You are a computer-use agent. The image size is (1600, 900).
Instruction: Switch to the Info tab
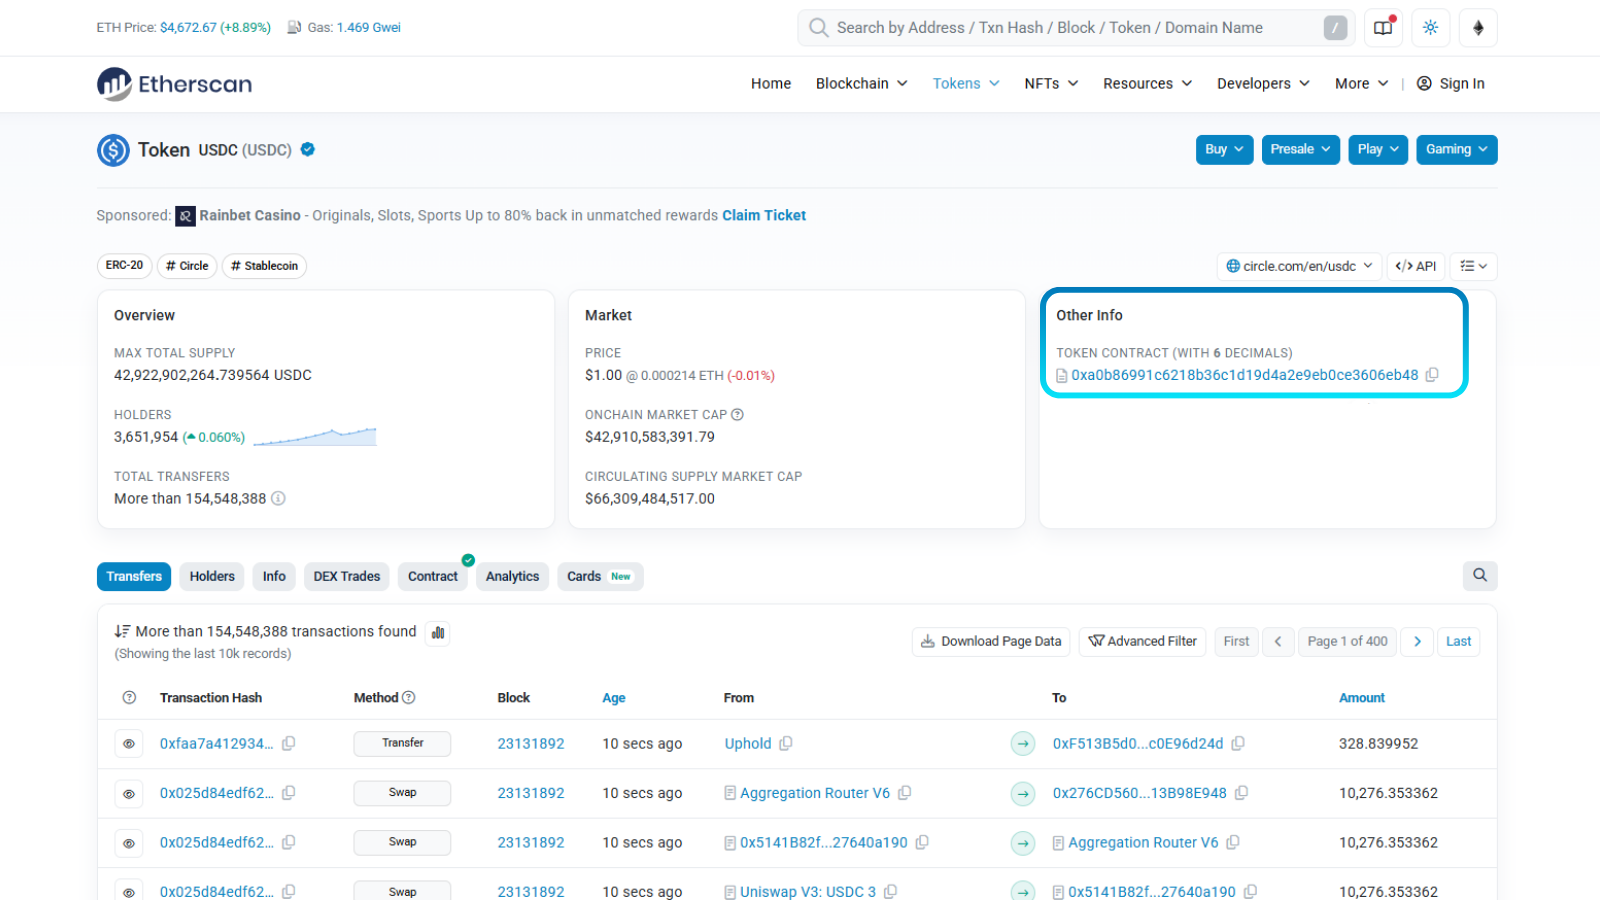[x=274, y=577]
